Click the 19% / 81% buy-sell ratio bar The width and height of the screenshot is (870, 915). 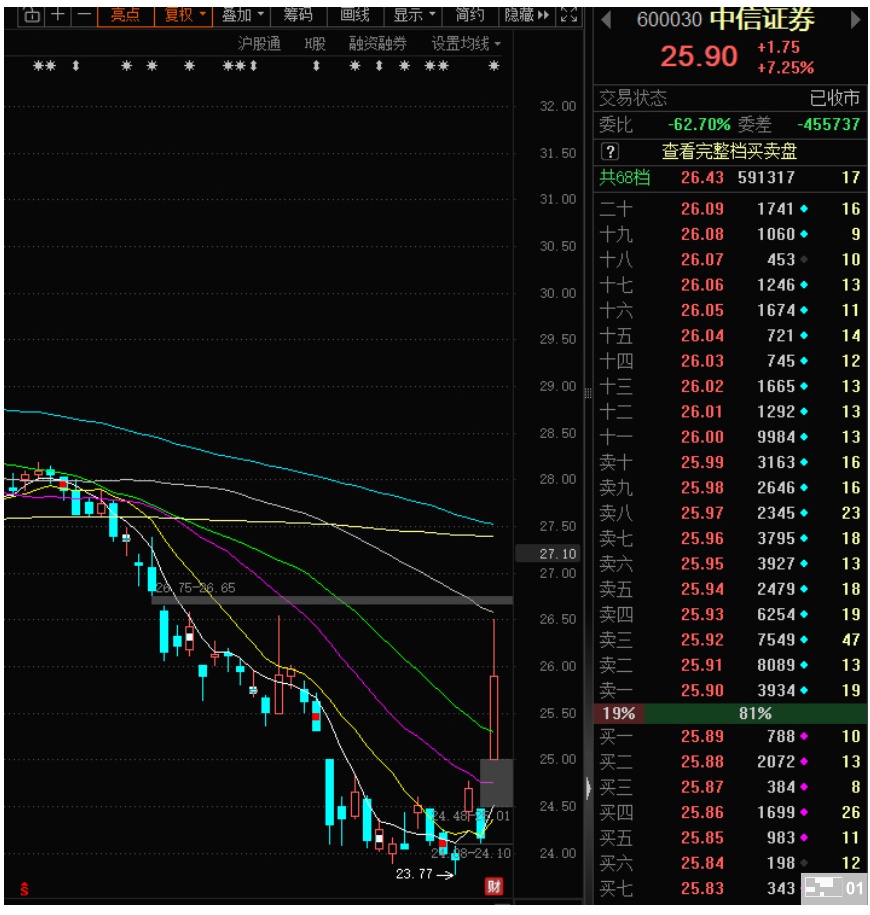click(730, 713)
